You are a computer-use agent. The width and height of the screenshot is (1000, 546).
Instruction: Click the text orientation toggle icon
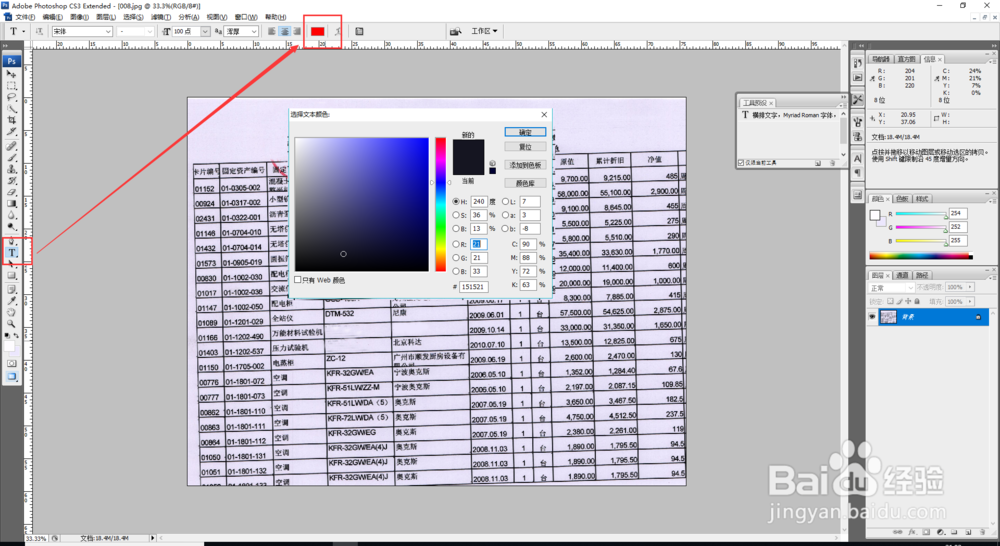(40, 31)
